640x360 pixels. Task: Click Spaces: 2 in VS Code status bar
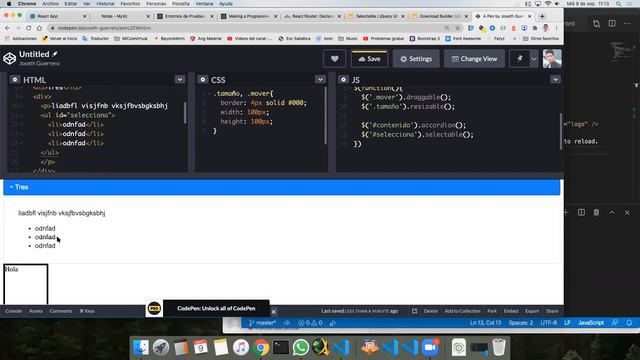[x=520, y=323]
